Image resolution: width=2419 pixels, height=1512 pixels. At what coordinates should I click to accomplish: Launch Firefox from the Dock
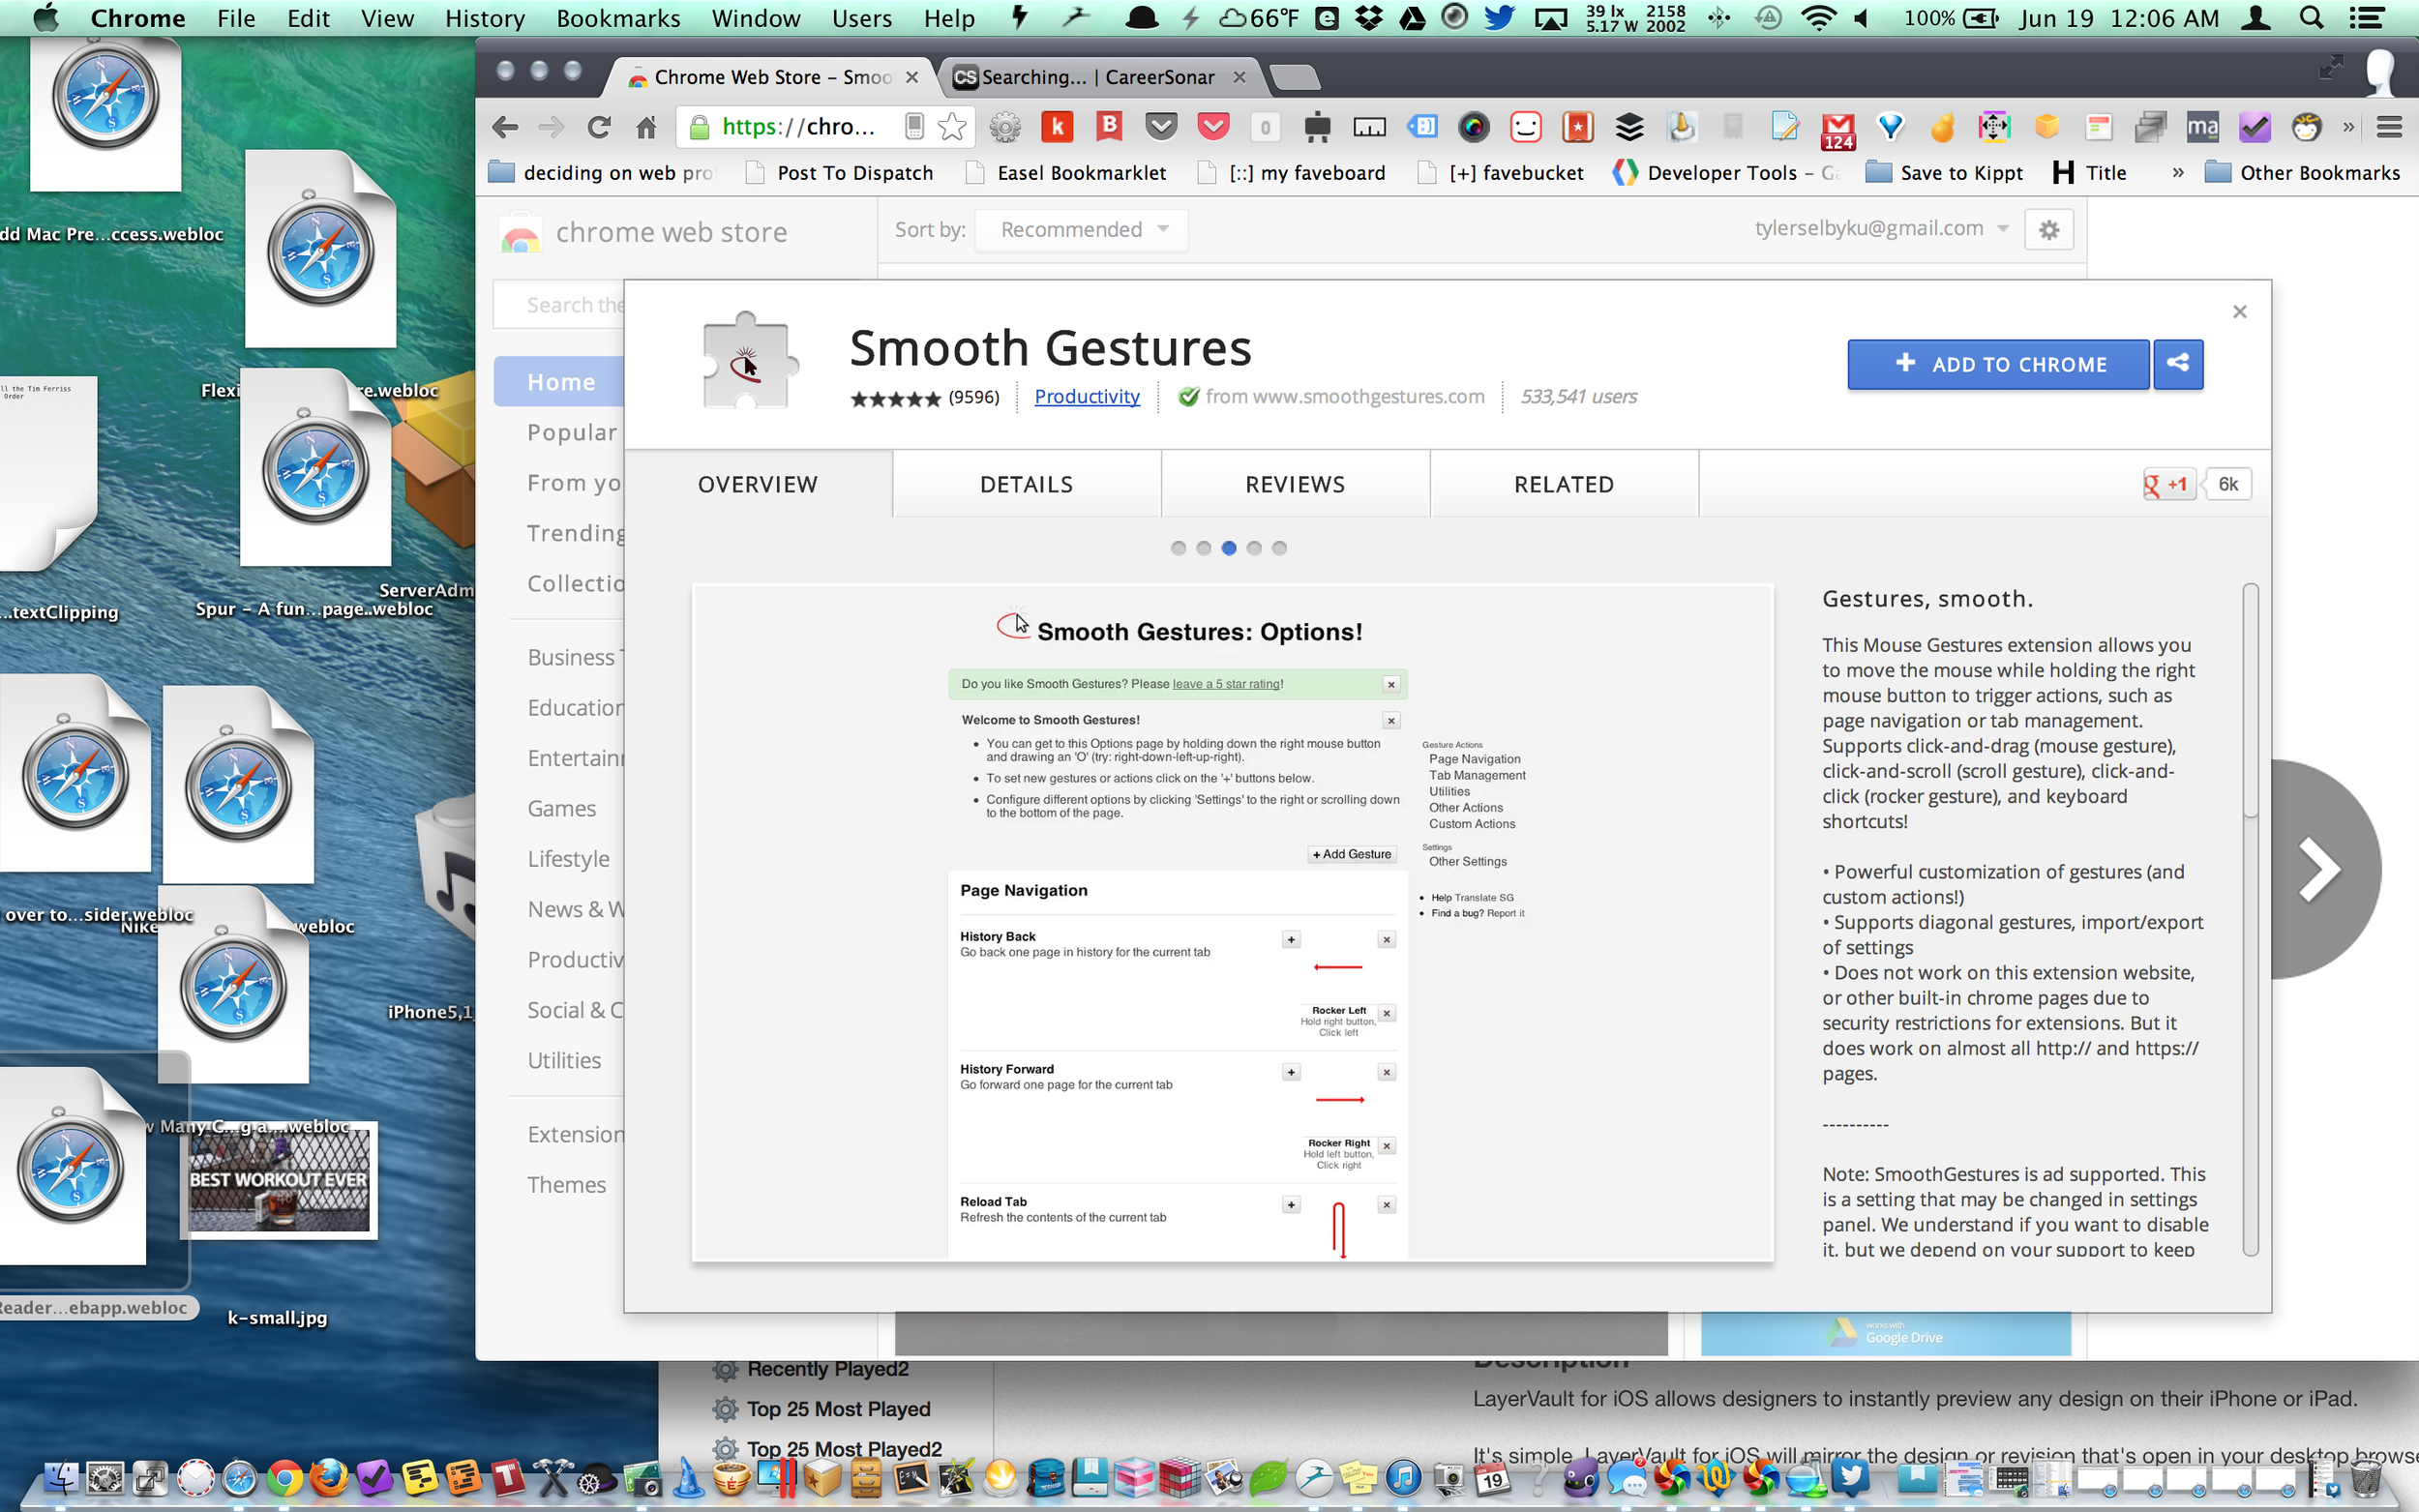(328, 1478)
